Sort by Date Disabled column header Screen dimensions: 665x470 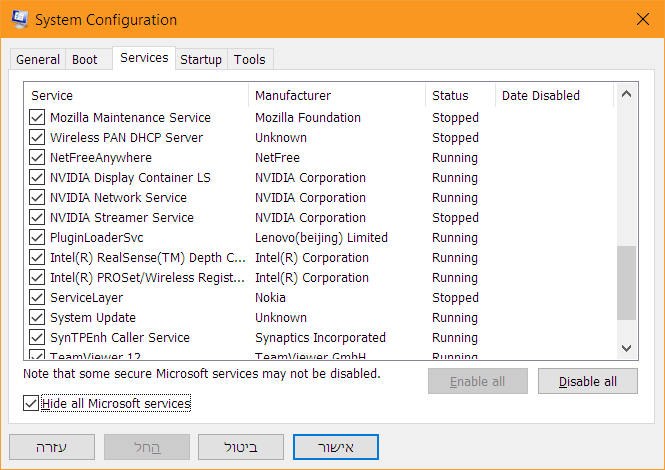(555, 95)
